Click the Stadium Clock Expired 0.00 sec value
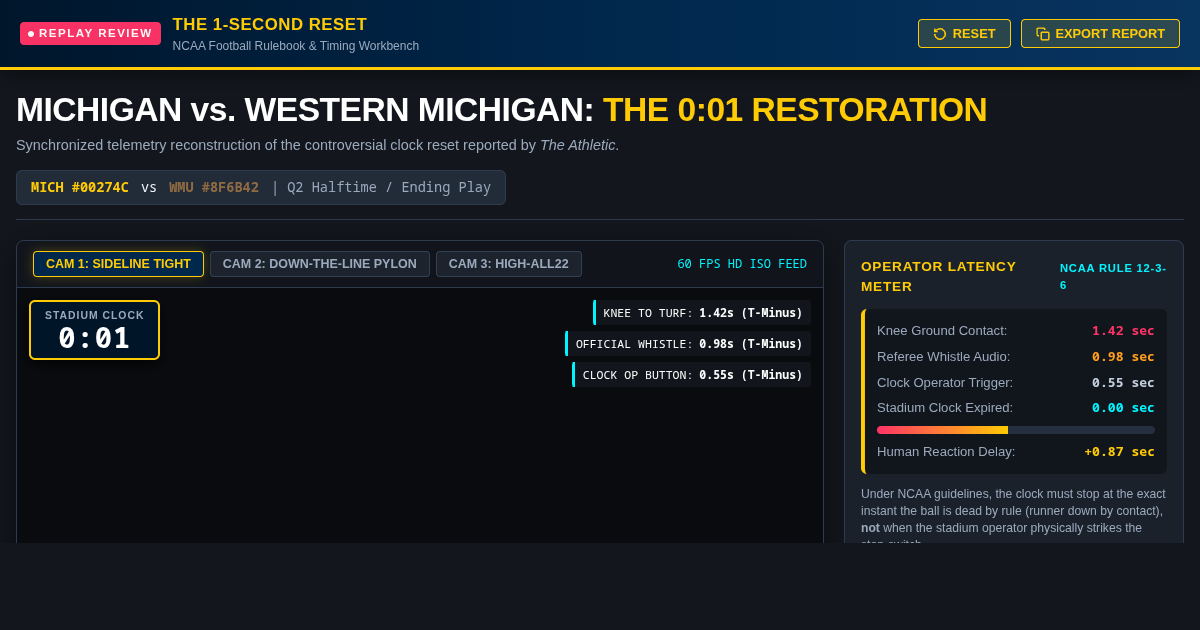This screenshot has width=1200, height=630. coord(1123,408)
